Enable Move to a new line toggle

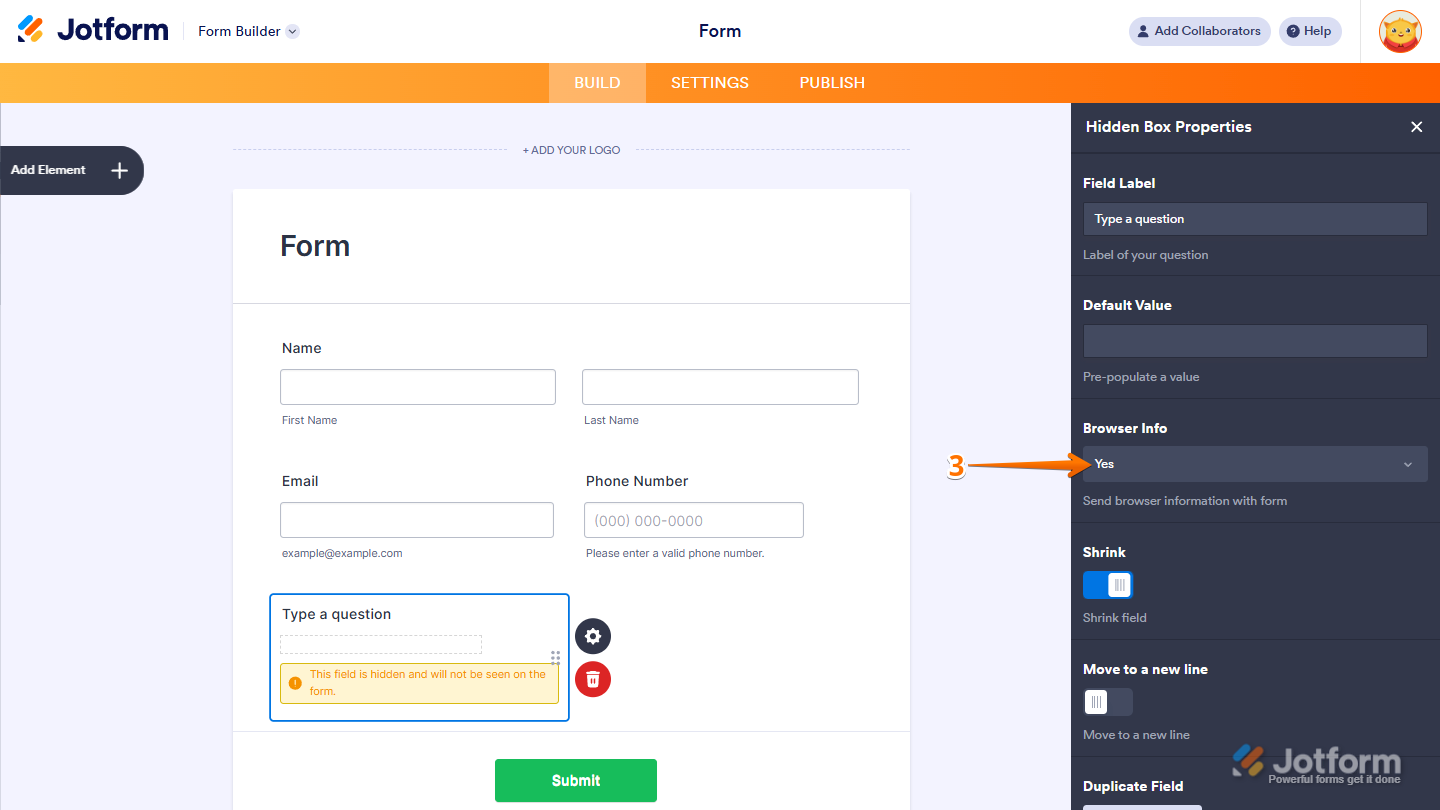pyautogui.click(x=1108, y=702)
